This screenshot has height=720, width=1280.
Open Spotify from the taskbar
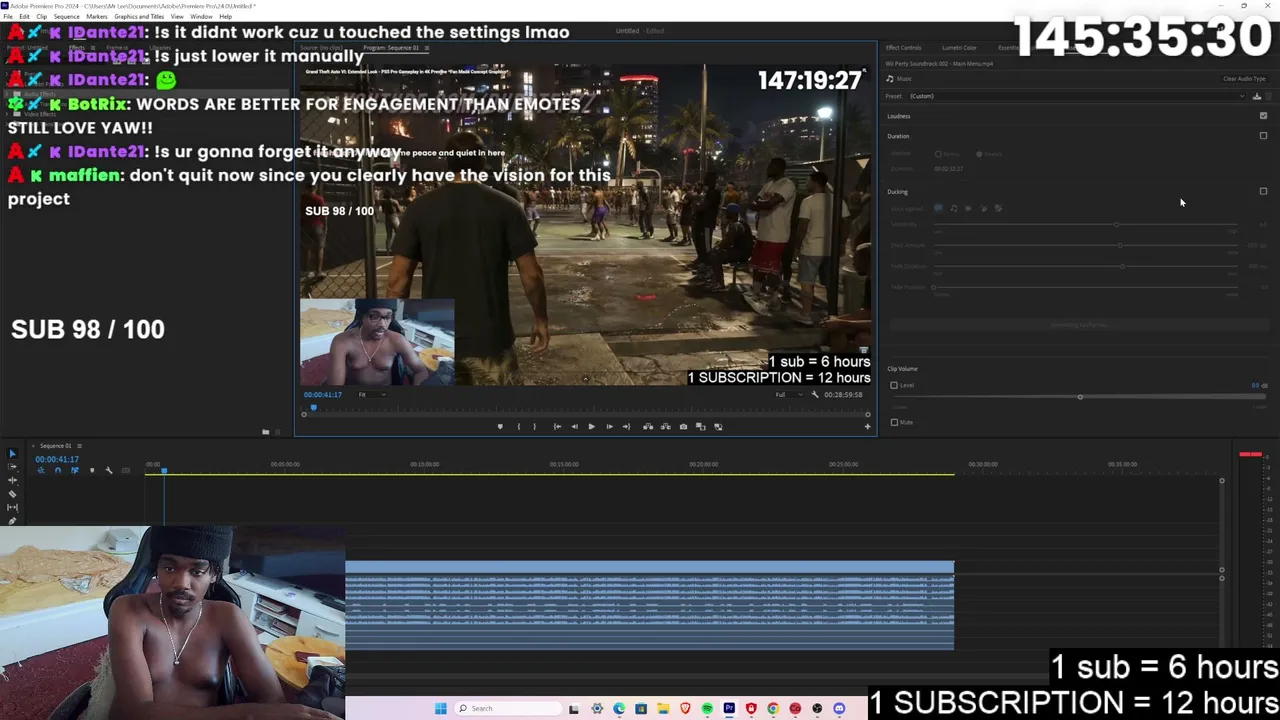707,709
